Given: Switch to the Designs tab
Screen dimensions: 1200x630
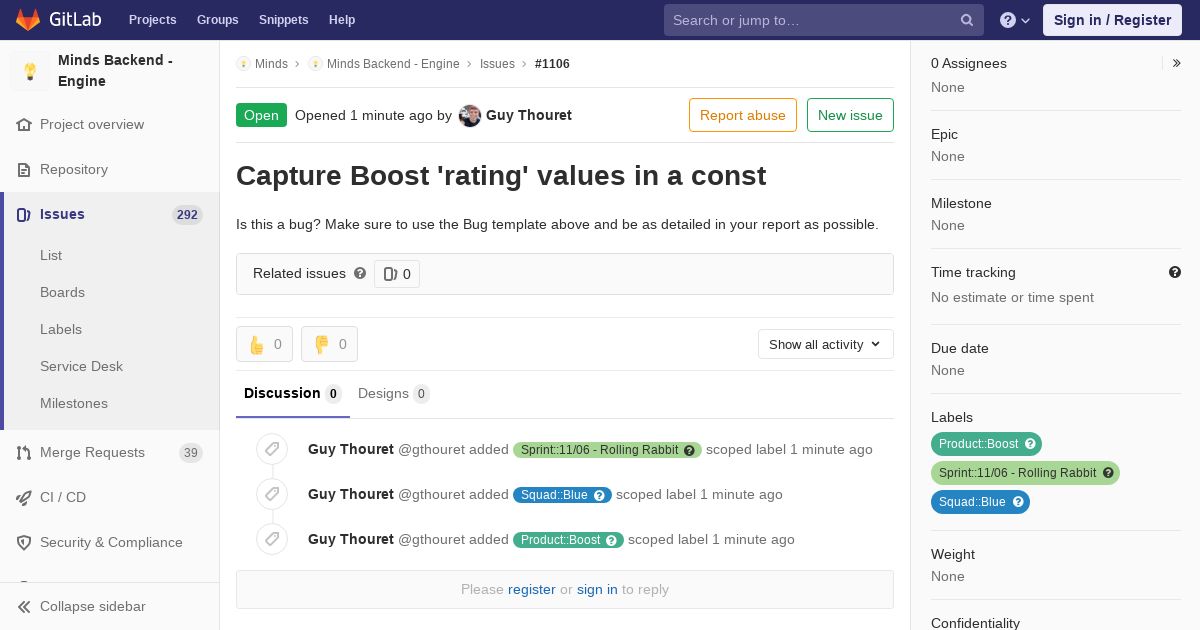Looking at the screenshot, I should (x=393, y=394).
